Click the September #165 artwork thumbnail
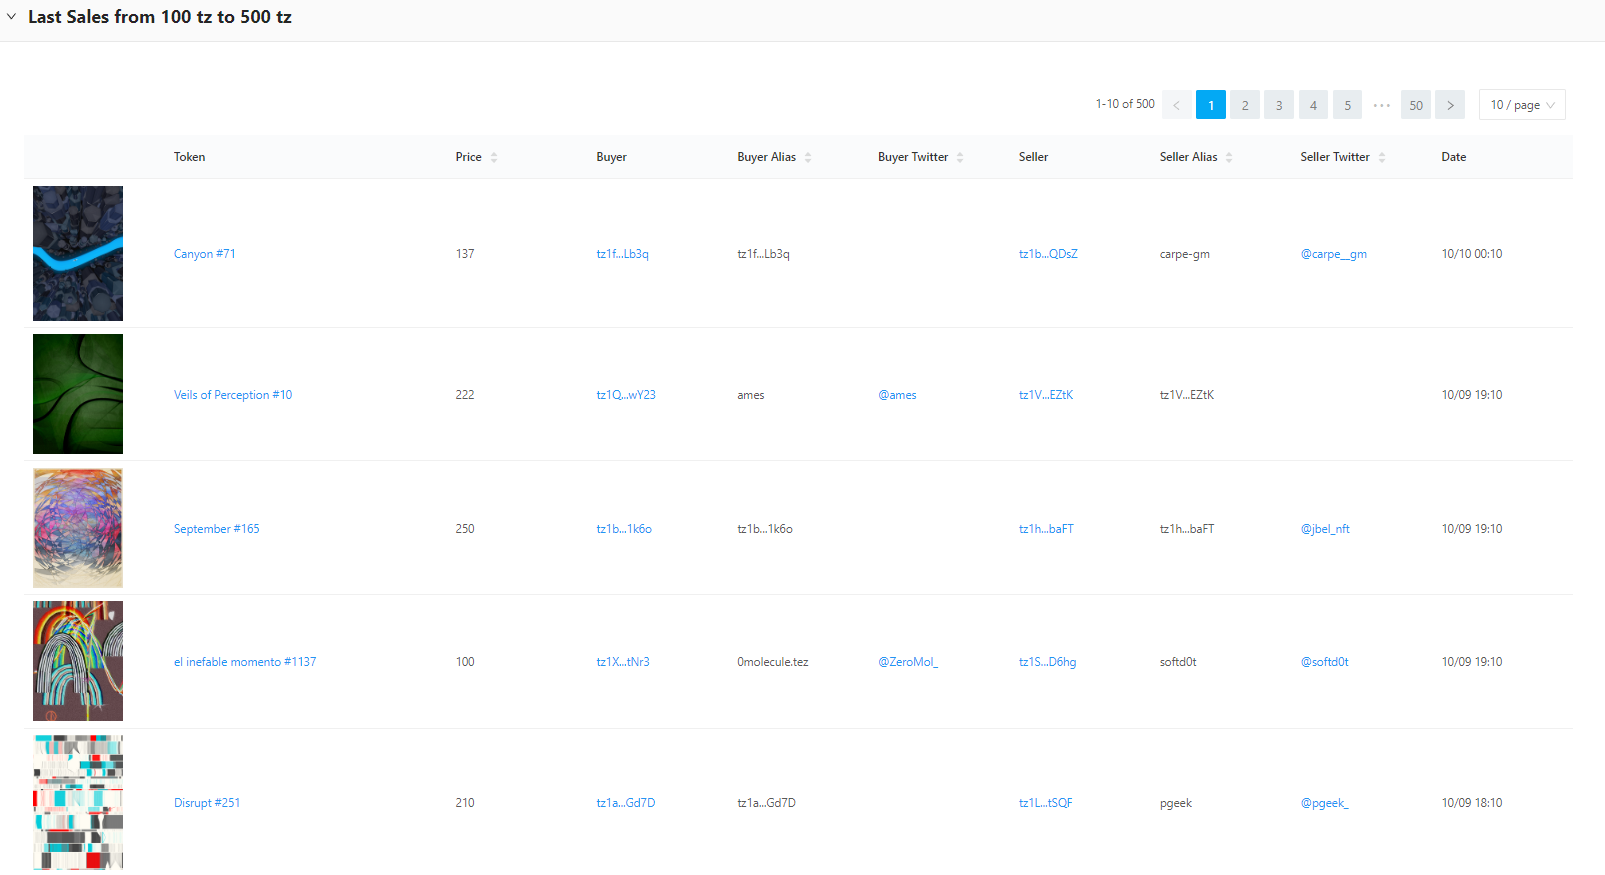The width and height of the screenshot is (1605, 875). [78, 528]
